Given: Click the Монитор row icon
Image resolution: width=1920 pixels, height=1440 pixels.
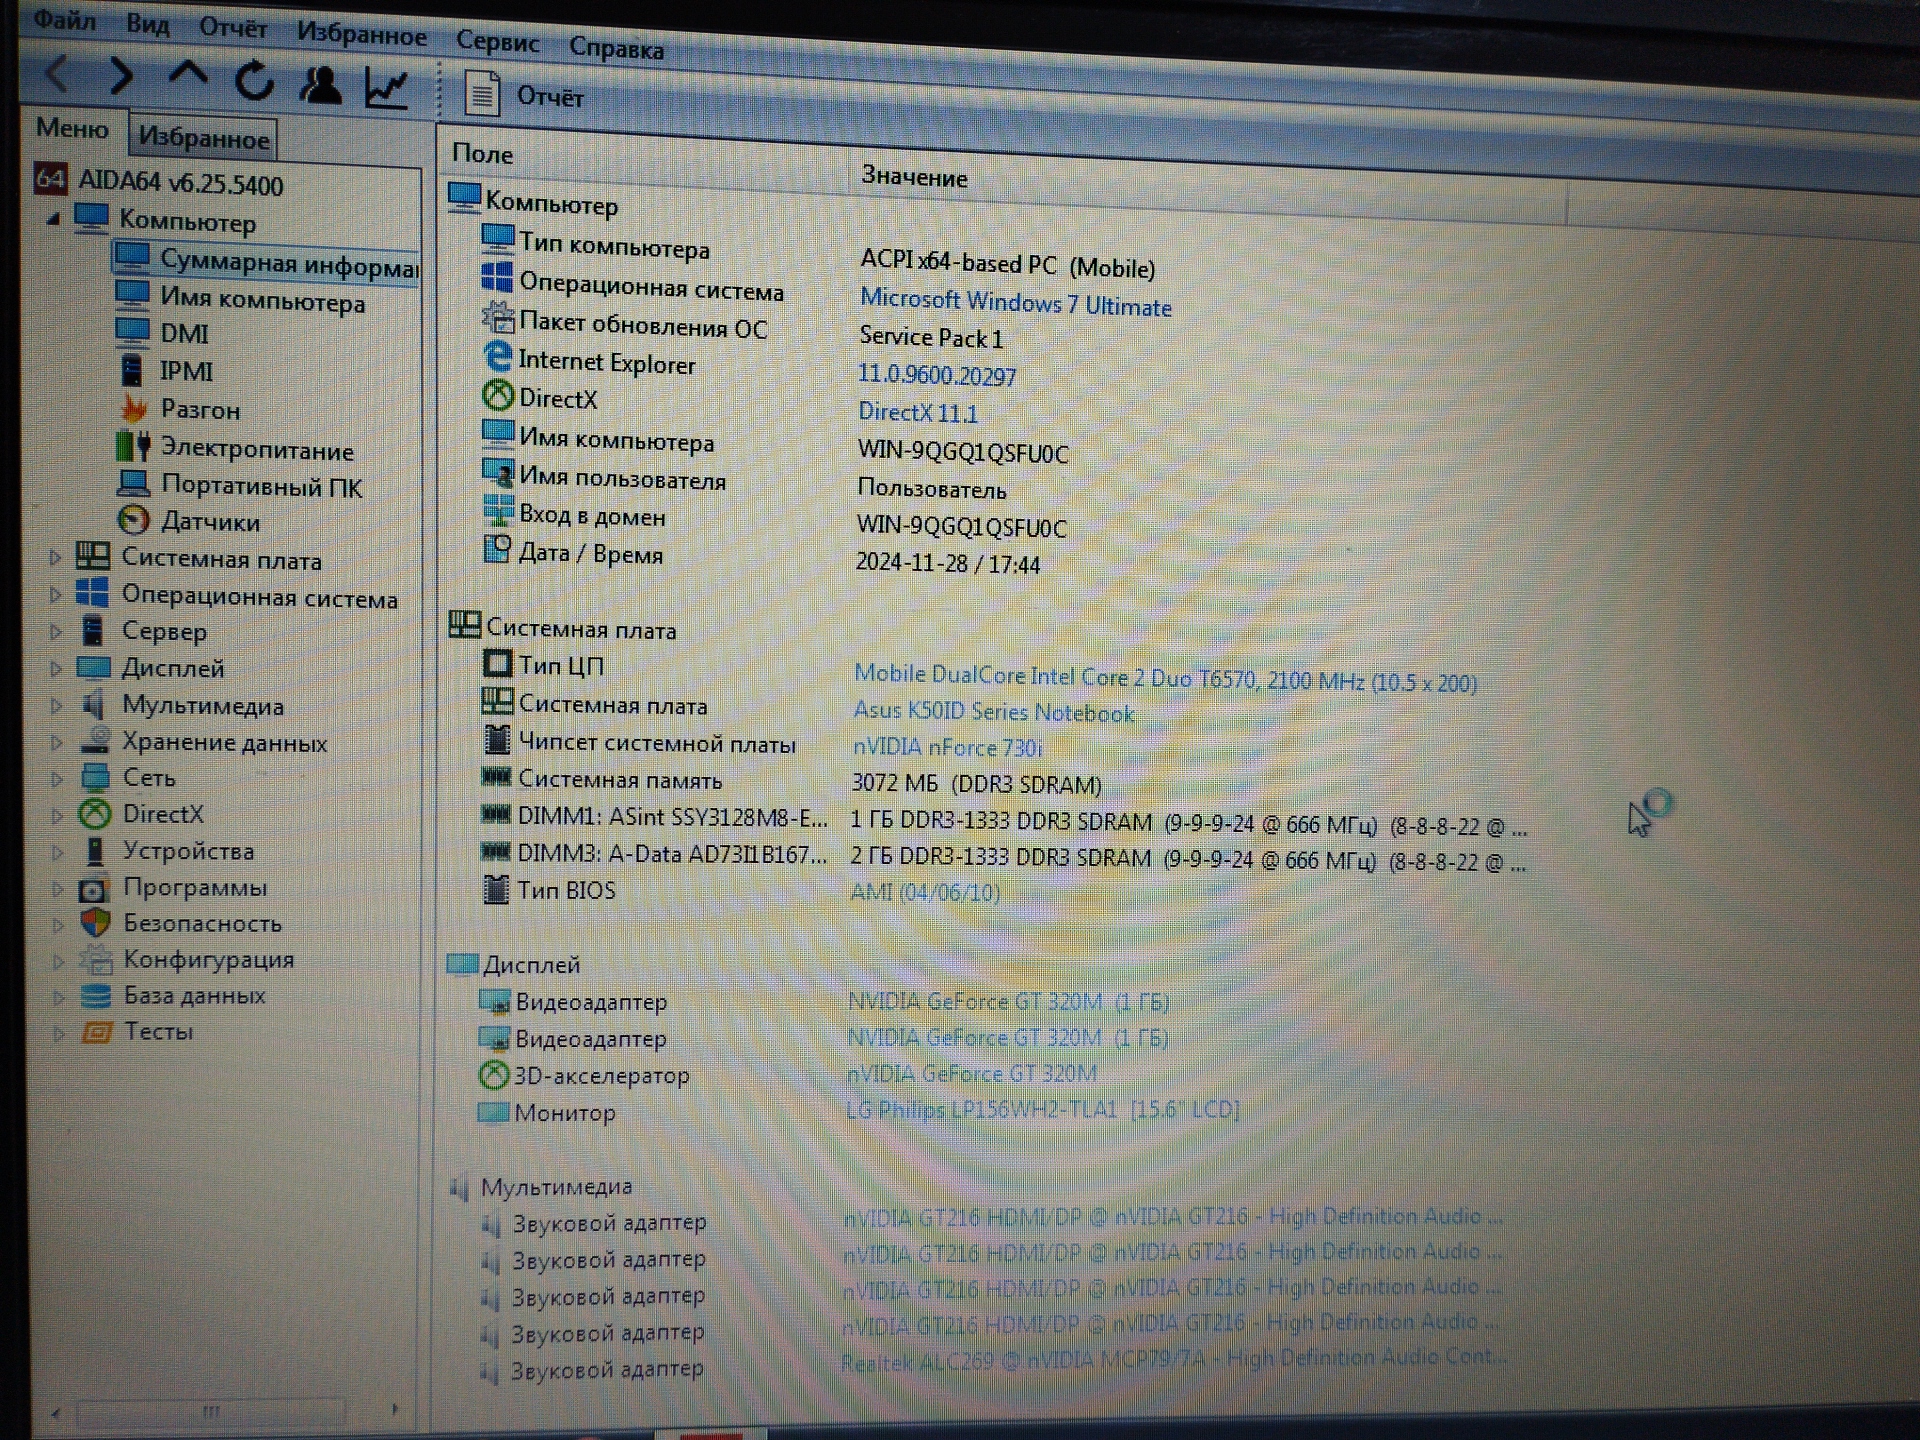Looking at the screenshot, I should pyautogui.click(x=493, y=1112).
